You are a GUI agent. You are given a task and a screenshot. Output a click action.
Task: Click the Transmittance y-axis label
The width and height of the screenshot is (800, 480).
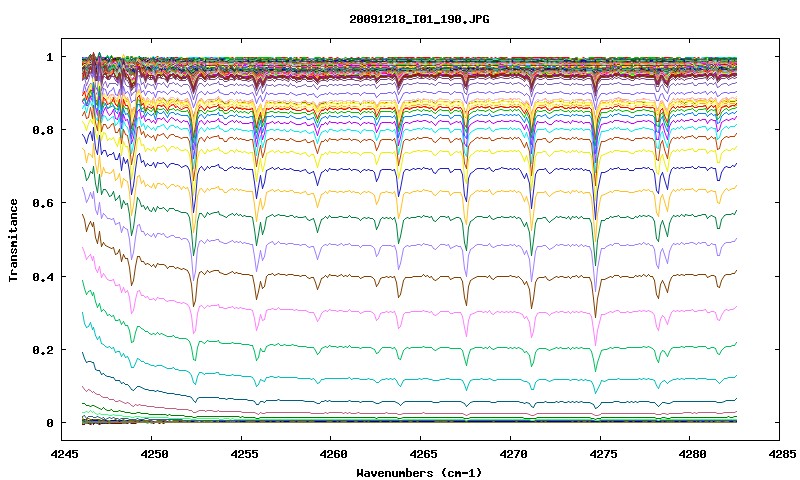pos(13,240)
